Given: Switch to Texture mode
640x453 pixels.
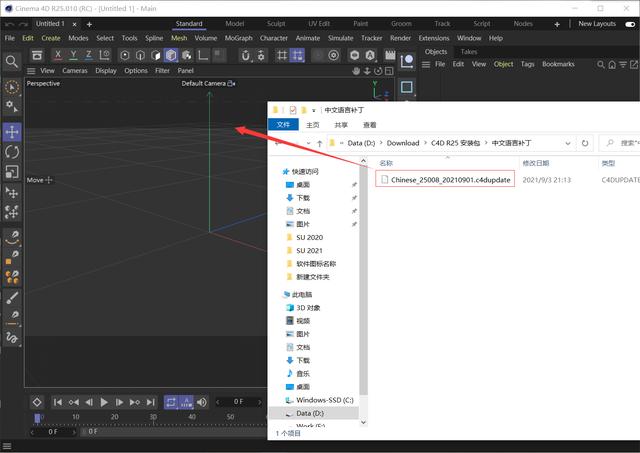Looking at the screenshot, I should (187, 55).
